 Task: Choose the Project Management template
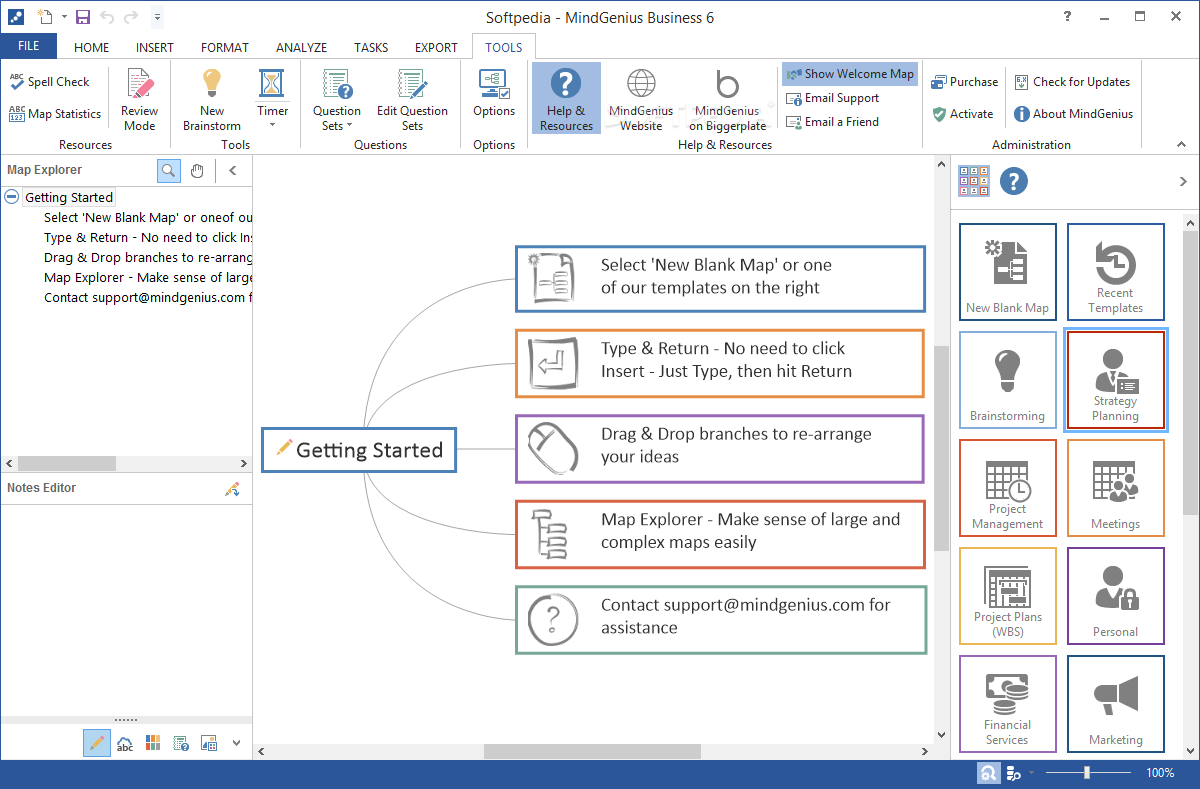pos(1007,488)
